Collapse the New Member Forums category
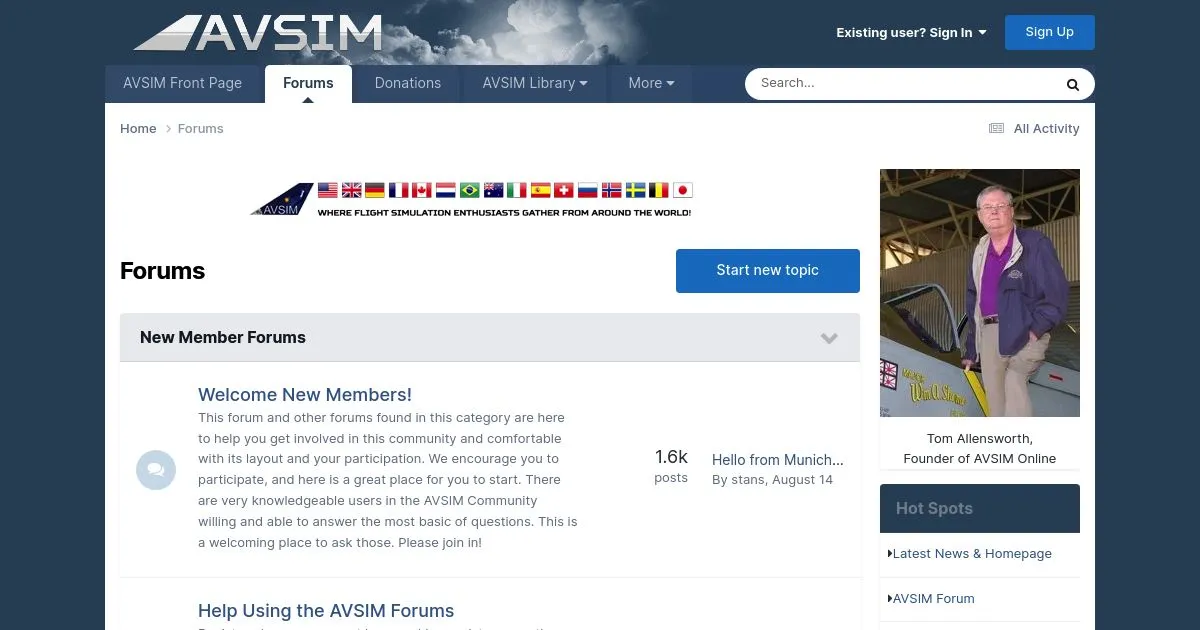 point(829,338)
